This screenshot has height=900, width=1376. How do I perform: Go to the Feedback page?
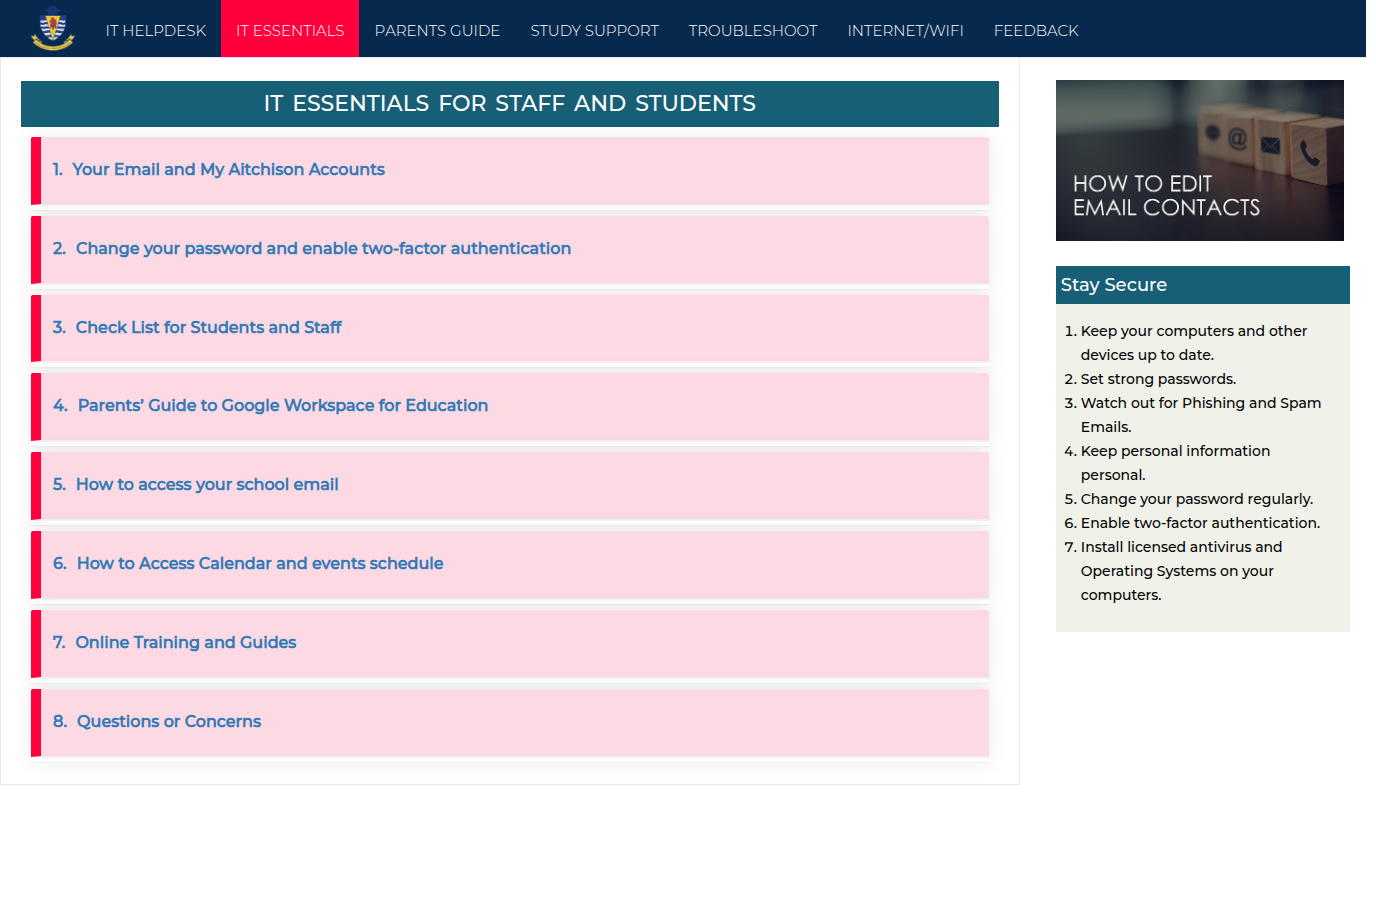[x=1036, y=30]
